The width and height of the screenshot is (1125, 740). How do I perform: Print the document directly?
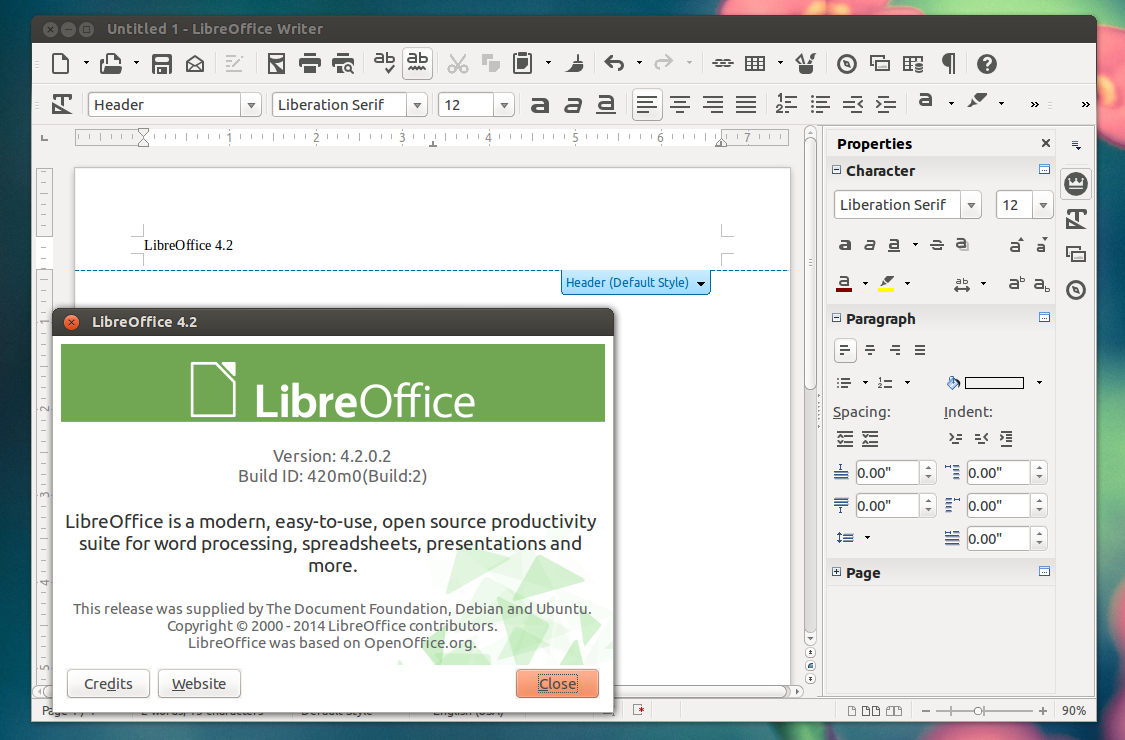point(309,63)
